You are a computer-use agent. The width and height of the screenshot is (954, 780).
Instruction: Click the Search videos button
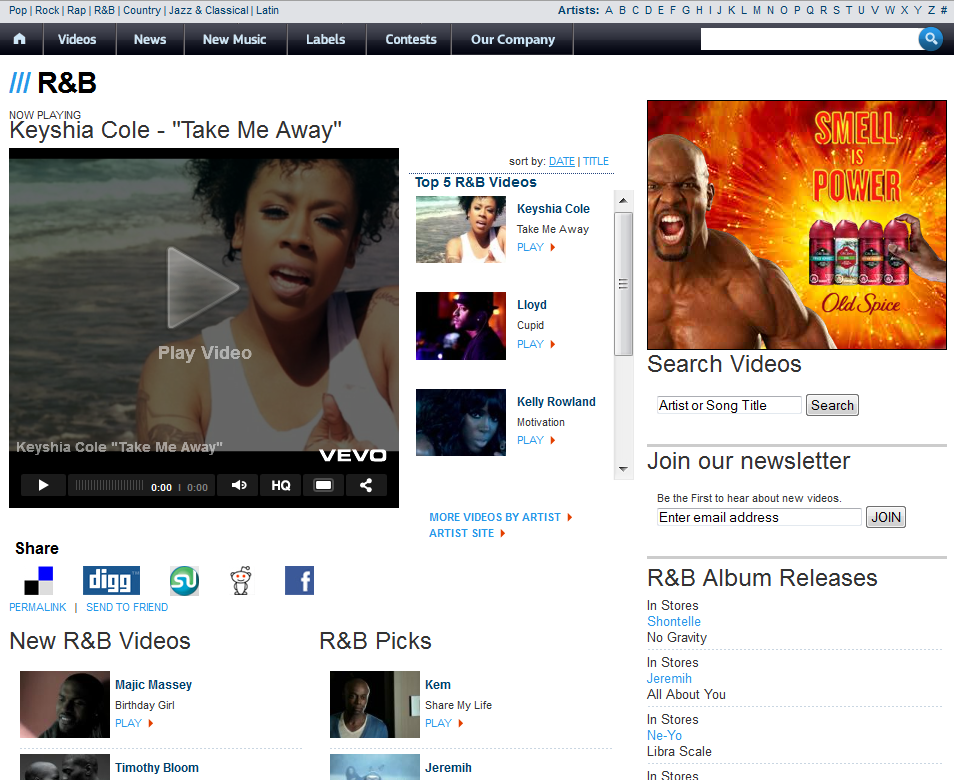(x=832, y=405)
